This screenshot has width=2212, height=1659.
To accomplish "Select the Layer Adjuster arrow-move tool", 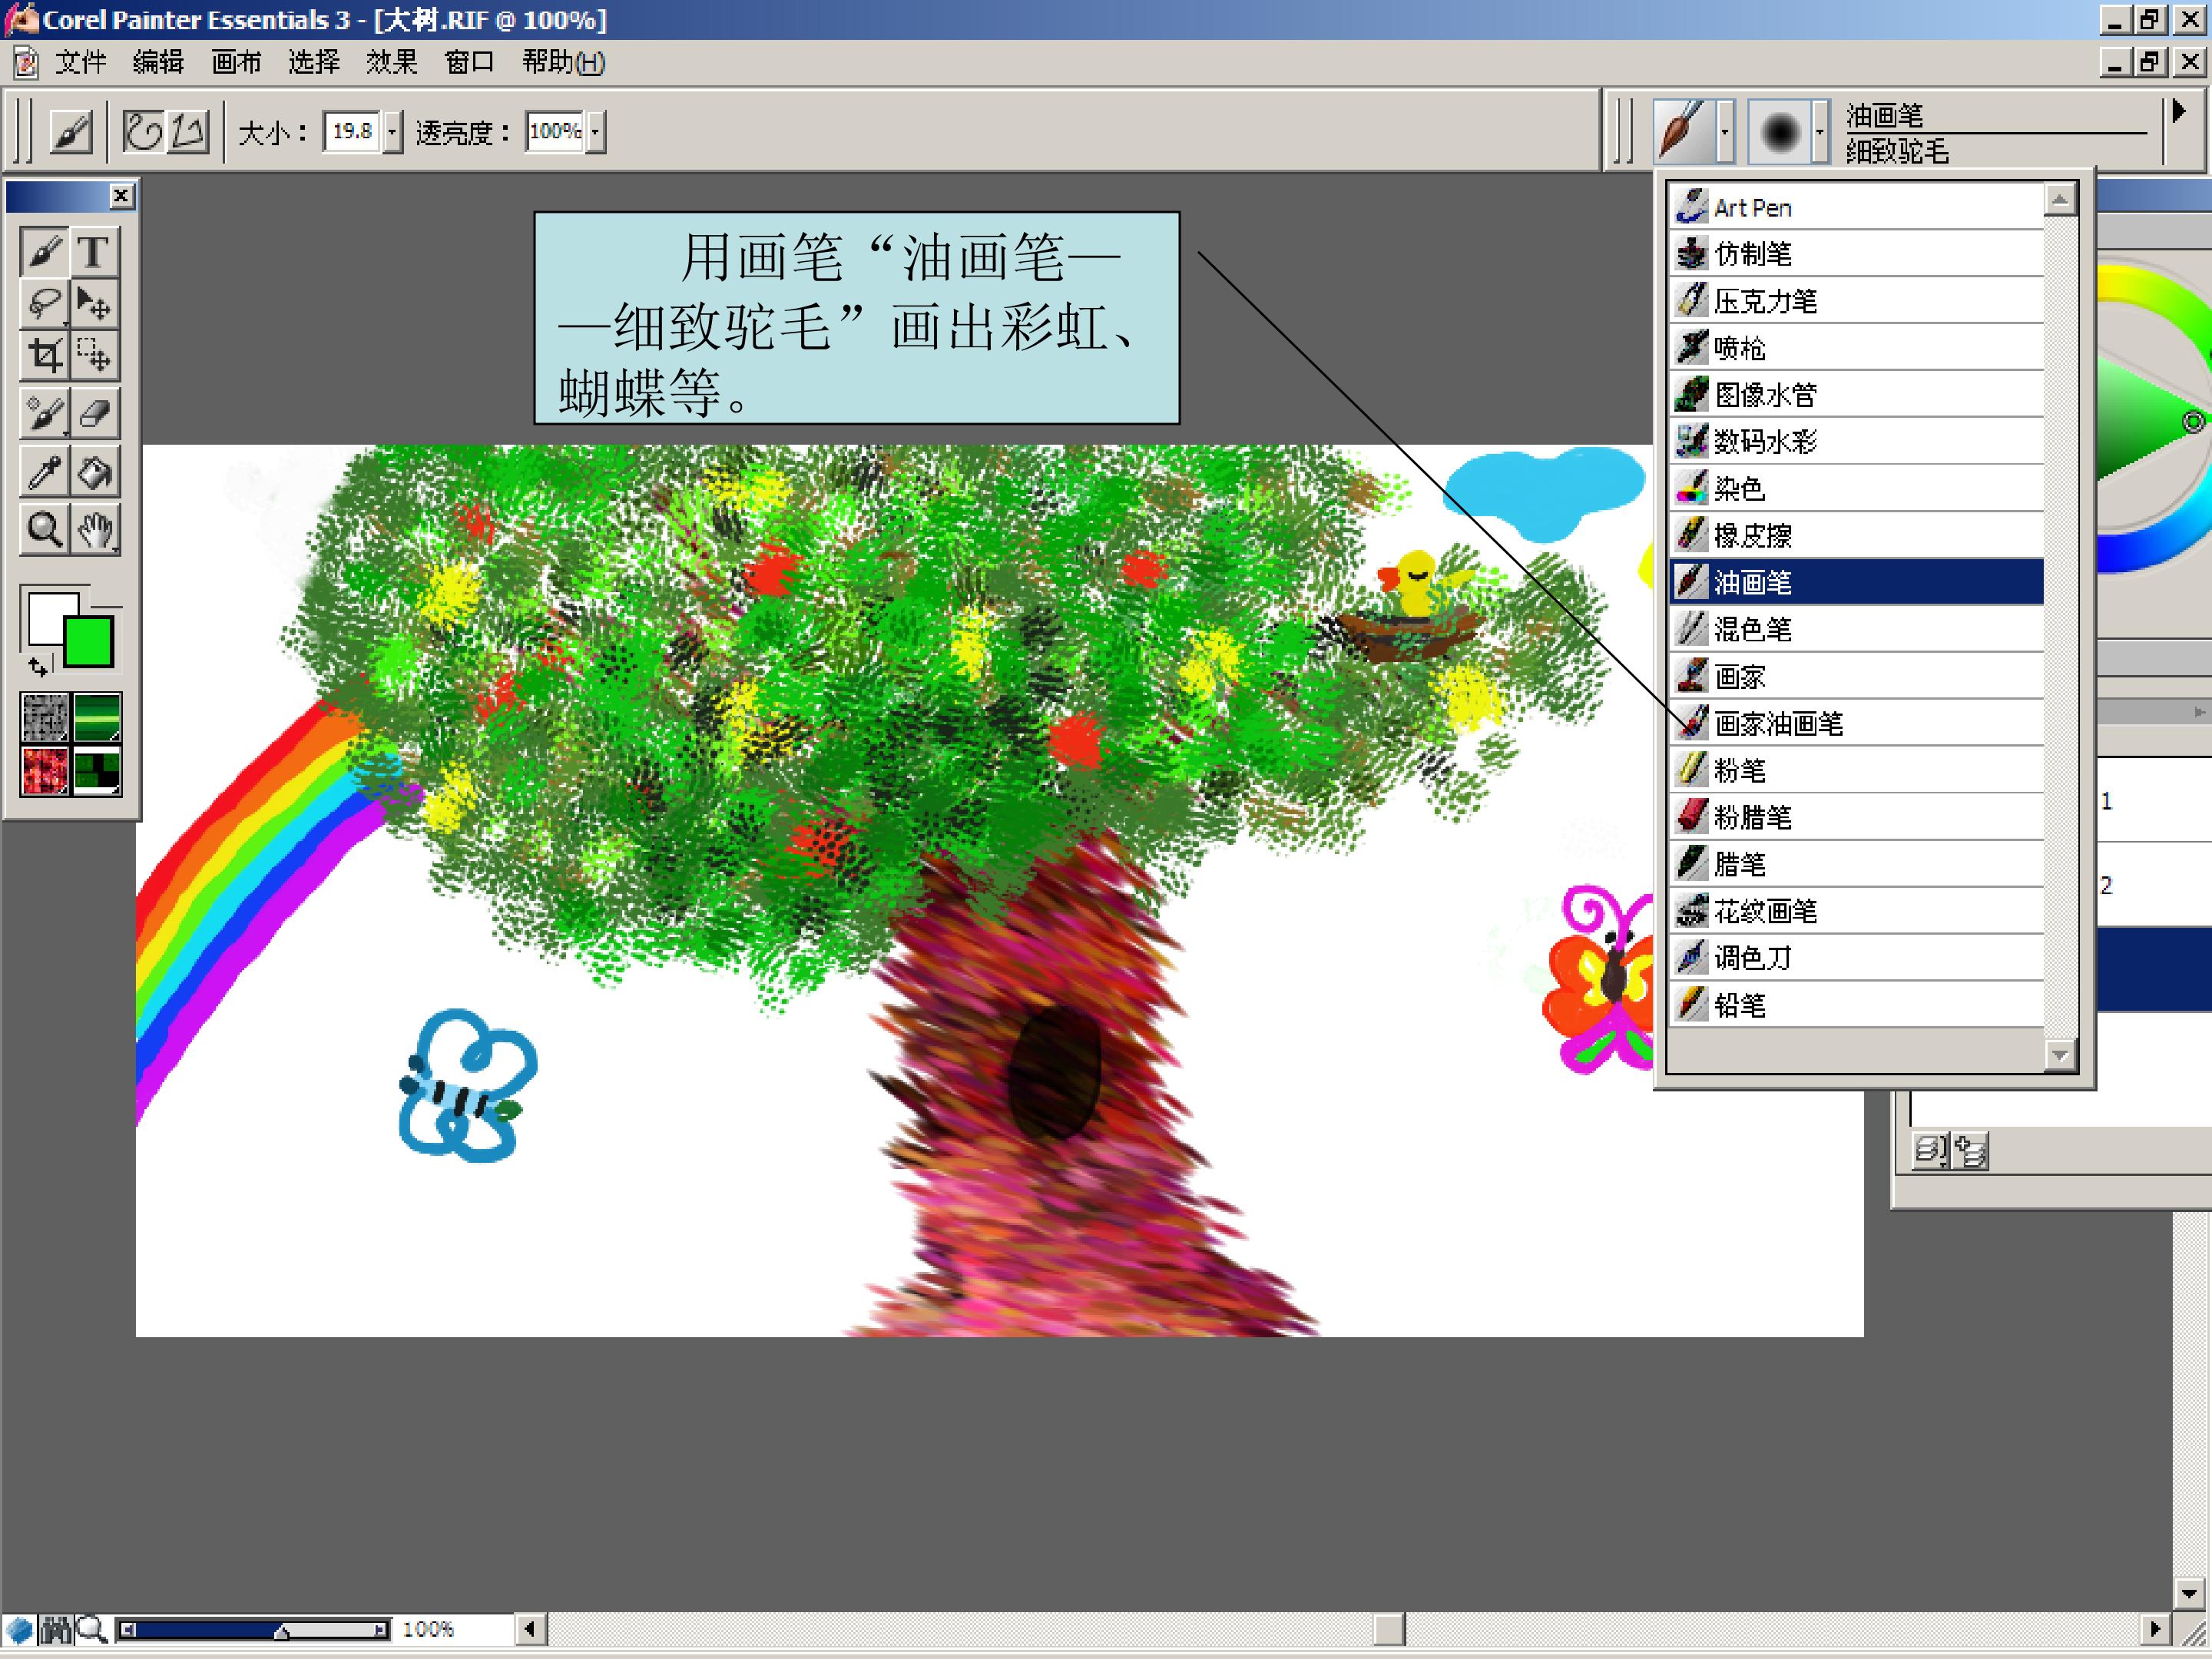I will (x=94, y=304).
